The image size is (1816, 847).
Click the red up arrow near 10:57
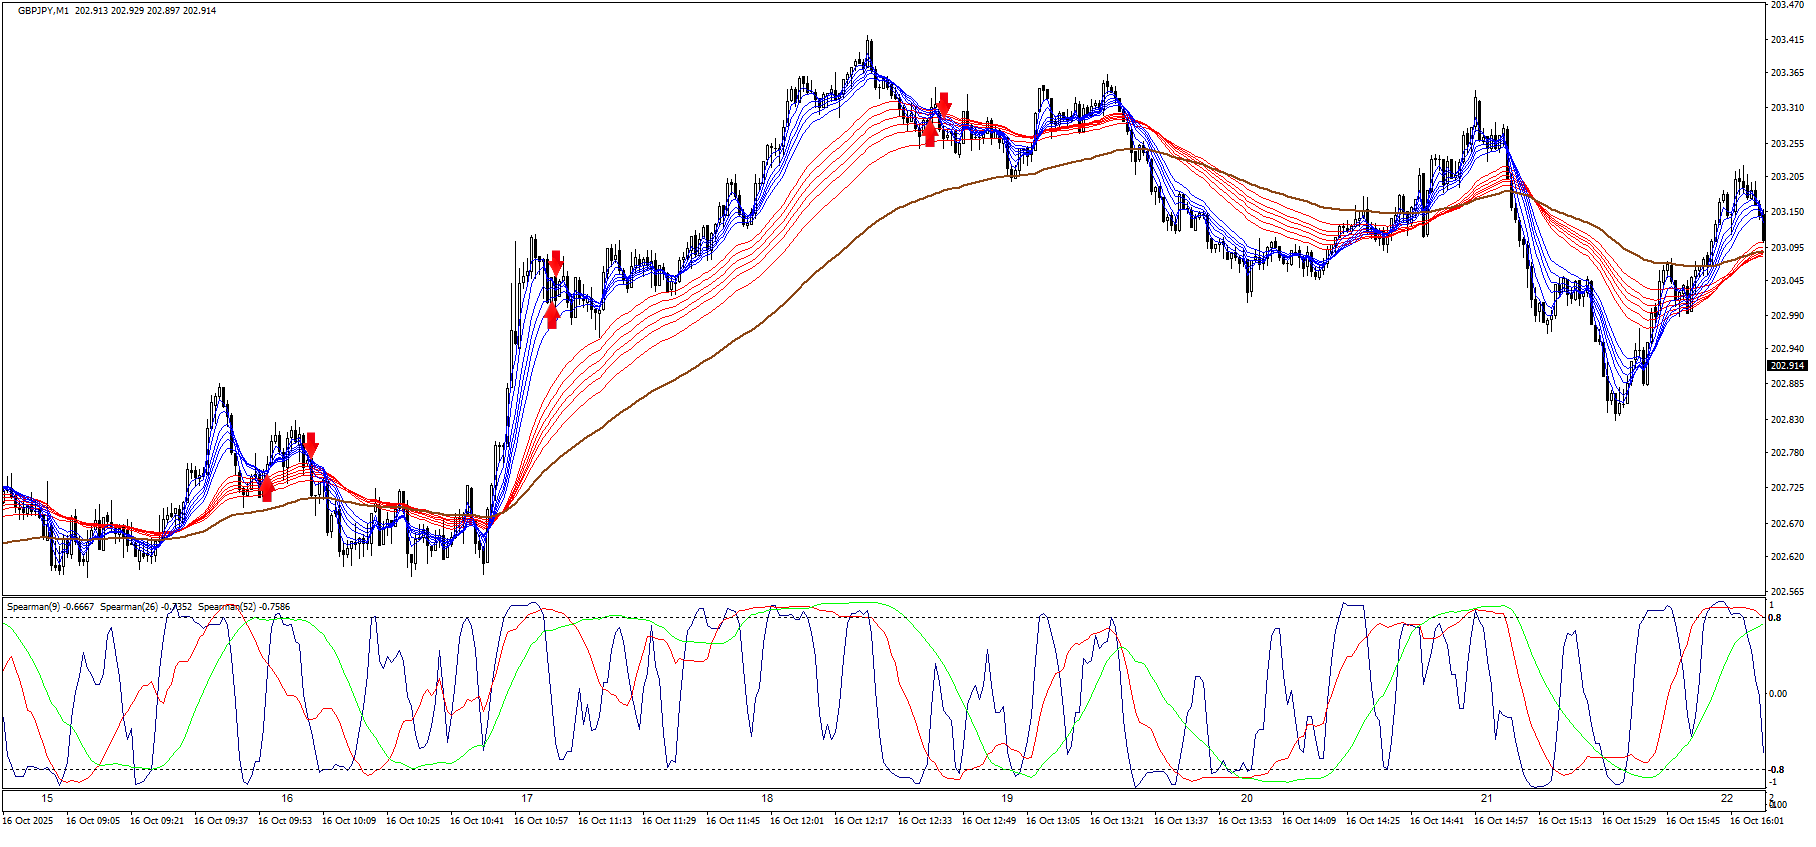click(552, 316)
